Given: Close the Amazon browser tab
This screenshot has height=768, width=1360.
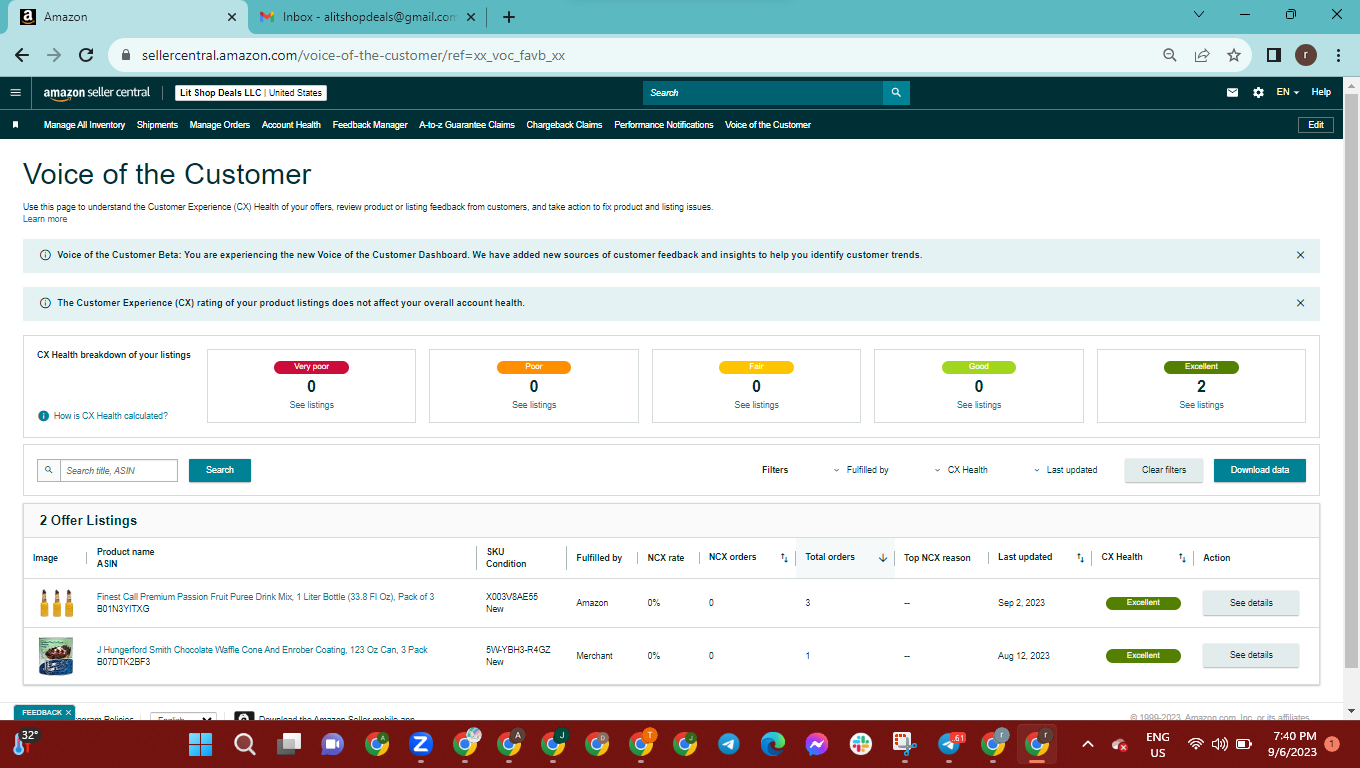Looking at the screenshot, I should [232, 17].
